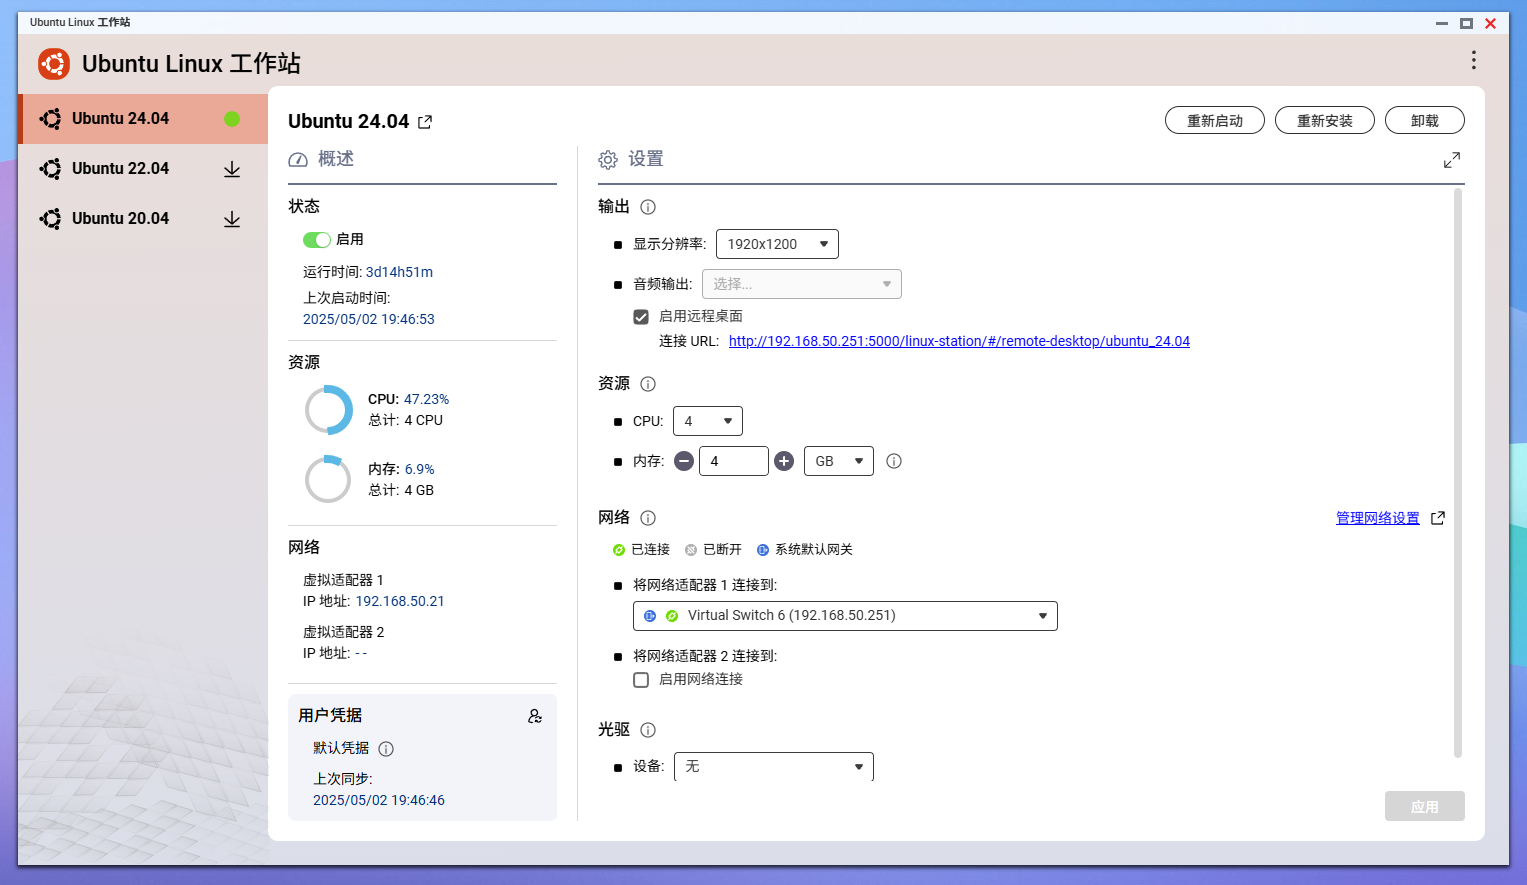Click the user credentials edit icon
The width and height of the screenshot is (1527, 885).
[535, 716]
